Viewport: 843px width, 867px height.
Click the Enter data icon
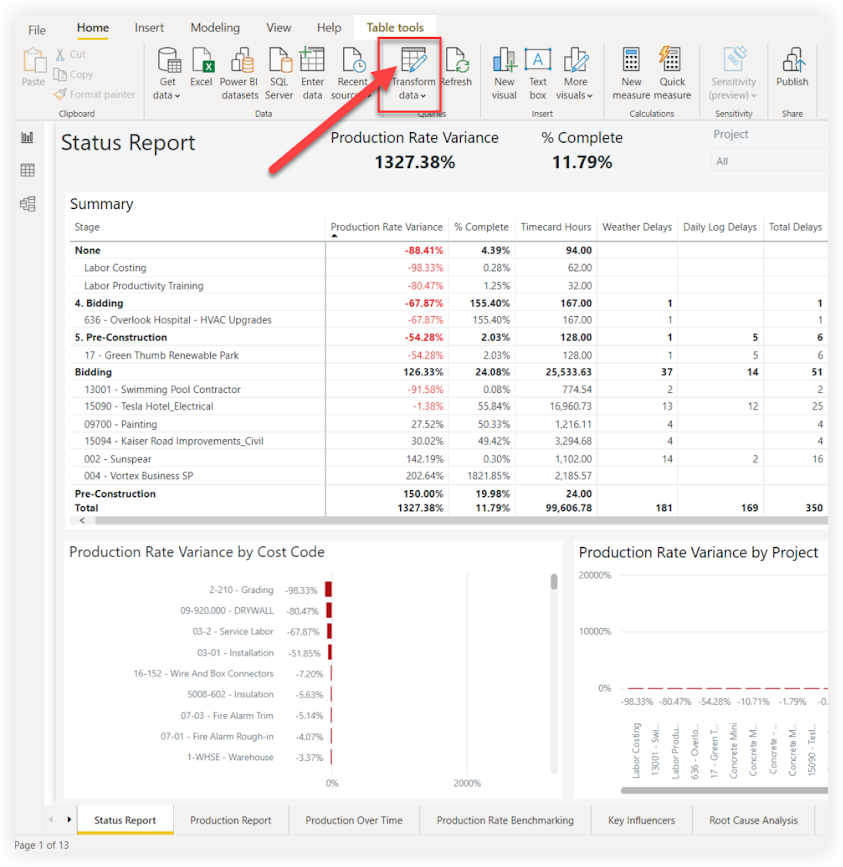click(x=312, y=60)
